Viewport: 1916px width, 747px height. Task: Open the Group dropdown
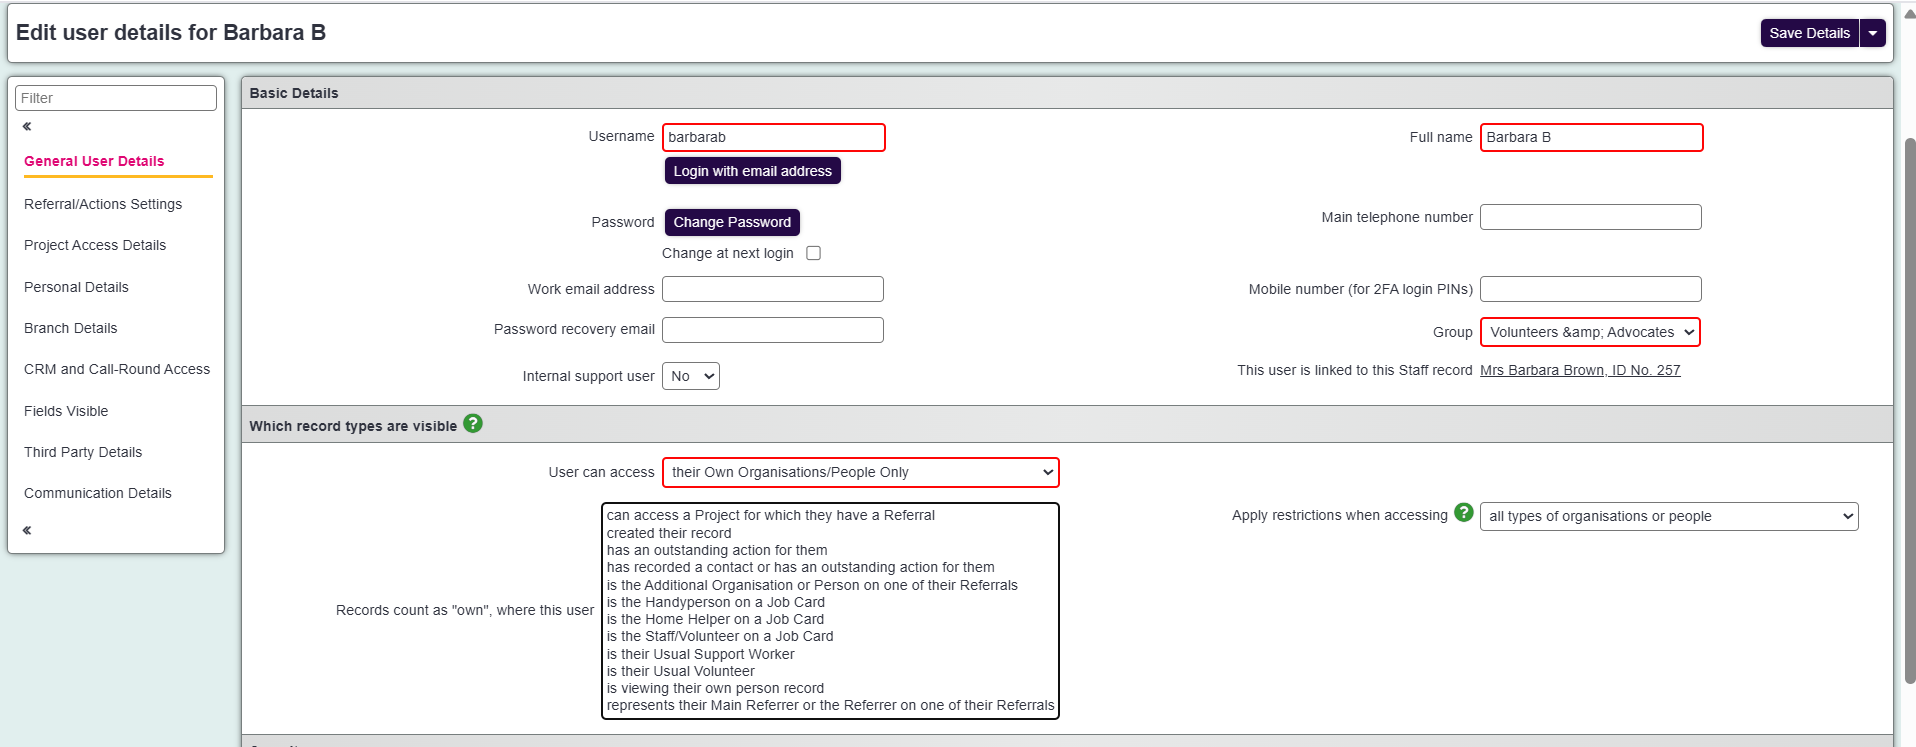[x=1590, y=332]
